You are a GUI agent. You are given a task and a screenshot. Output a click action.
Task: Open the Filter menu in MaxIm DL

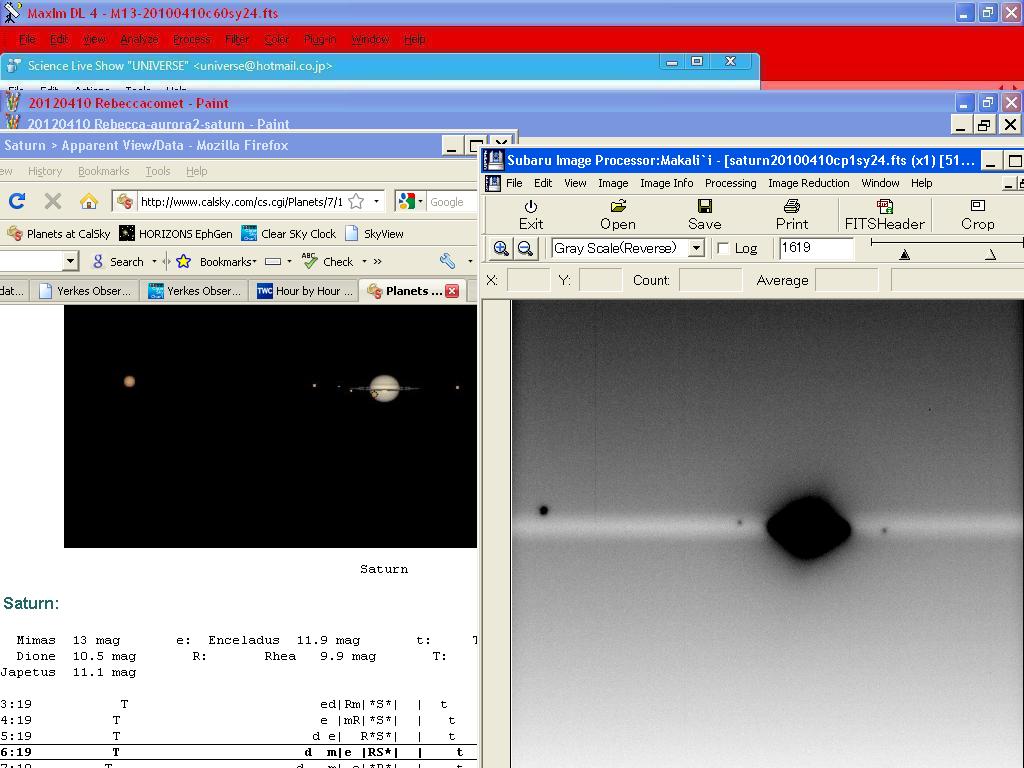pyautogui.click(x=236, y=39)
